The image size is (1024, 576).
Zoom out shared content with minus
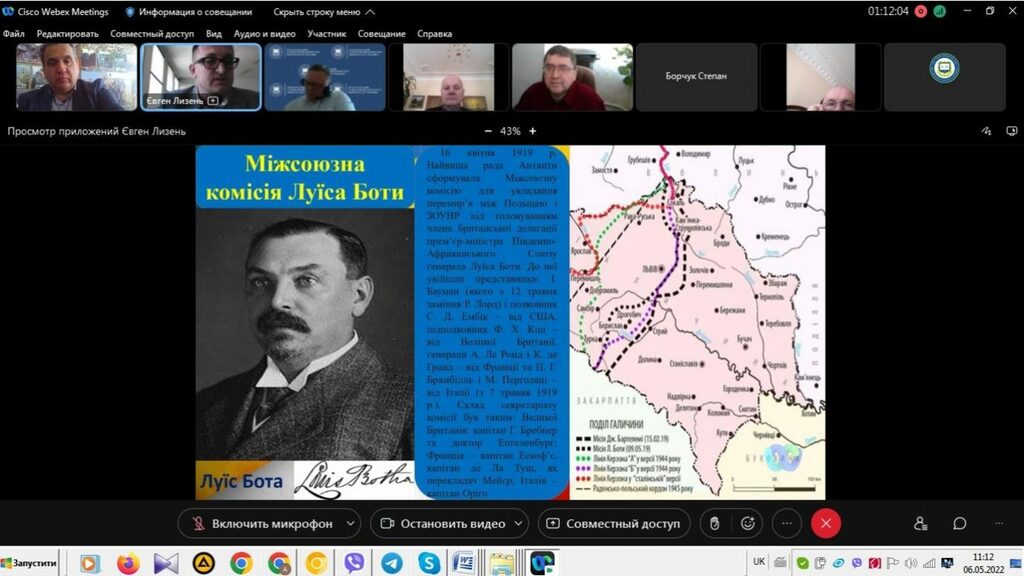pos(488,131)
